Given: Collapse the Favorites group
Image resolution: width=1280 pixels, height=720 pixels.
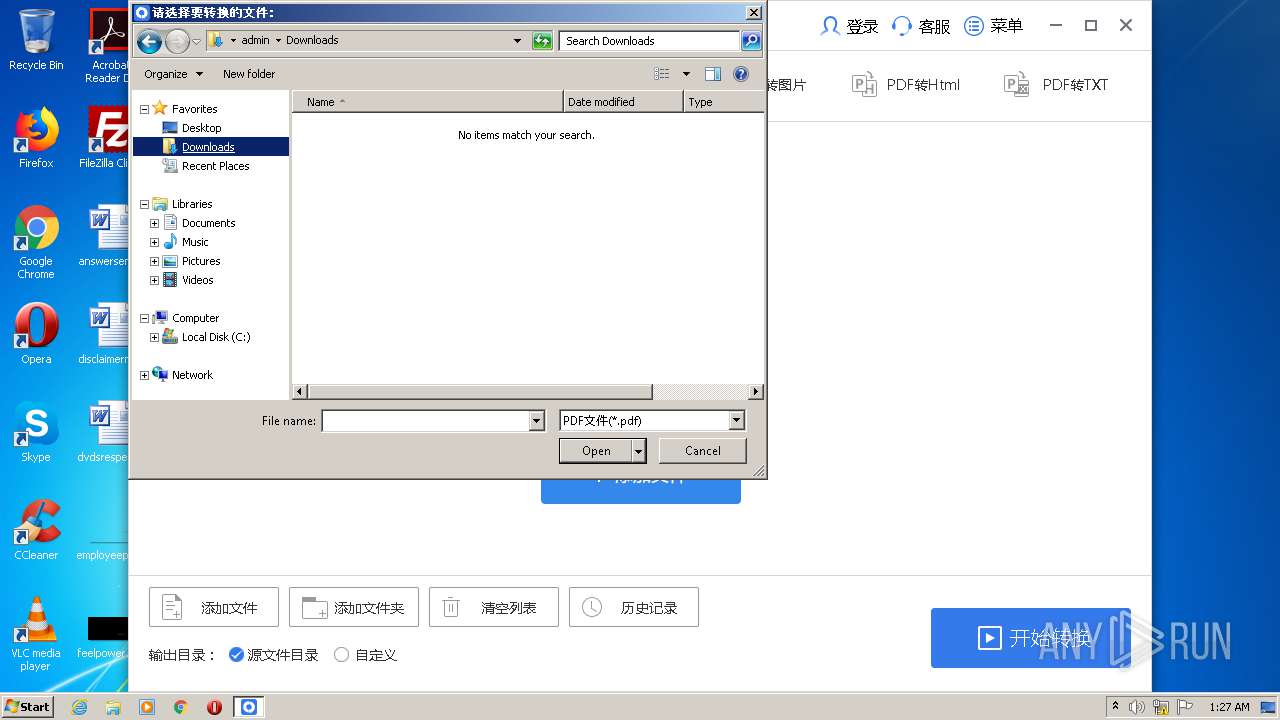Looking at the screenshot, I should pyautogui.click(x=144, y=109).
